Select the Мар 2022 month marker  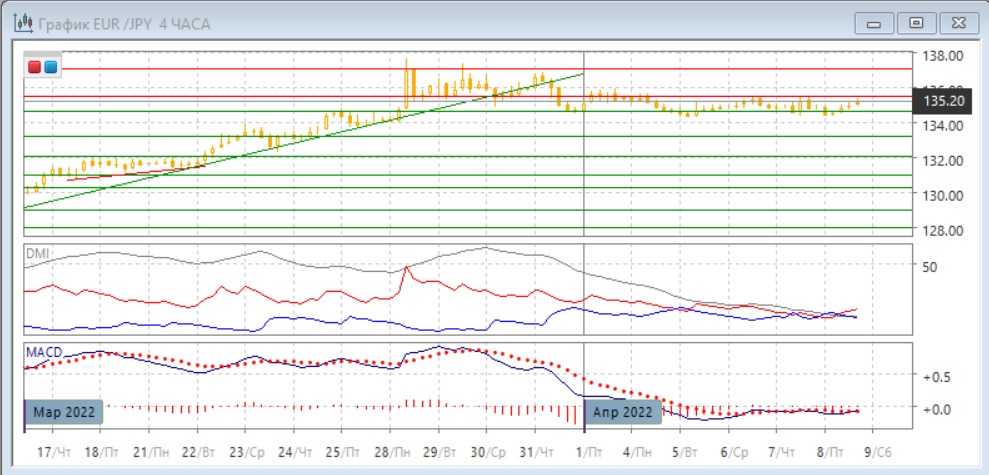coord(62,412)
